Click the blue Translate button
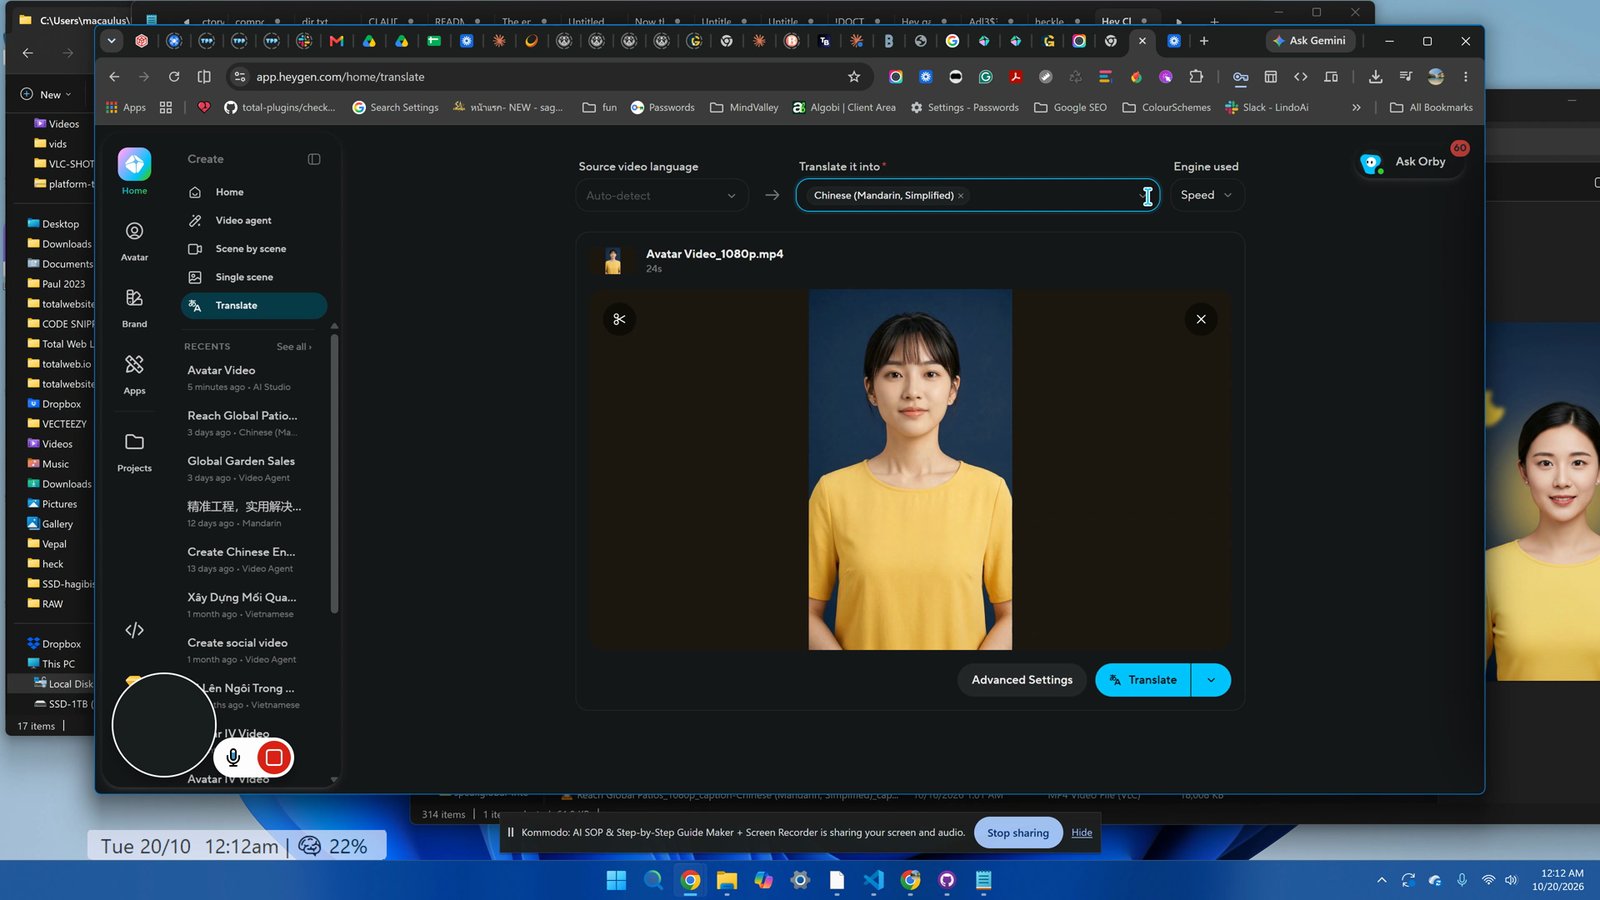 tap(1143, 680)
